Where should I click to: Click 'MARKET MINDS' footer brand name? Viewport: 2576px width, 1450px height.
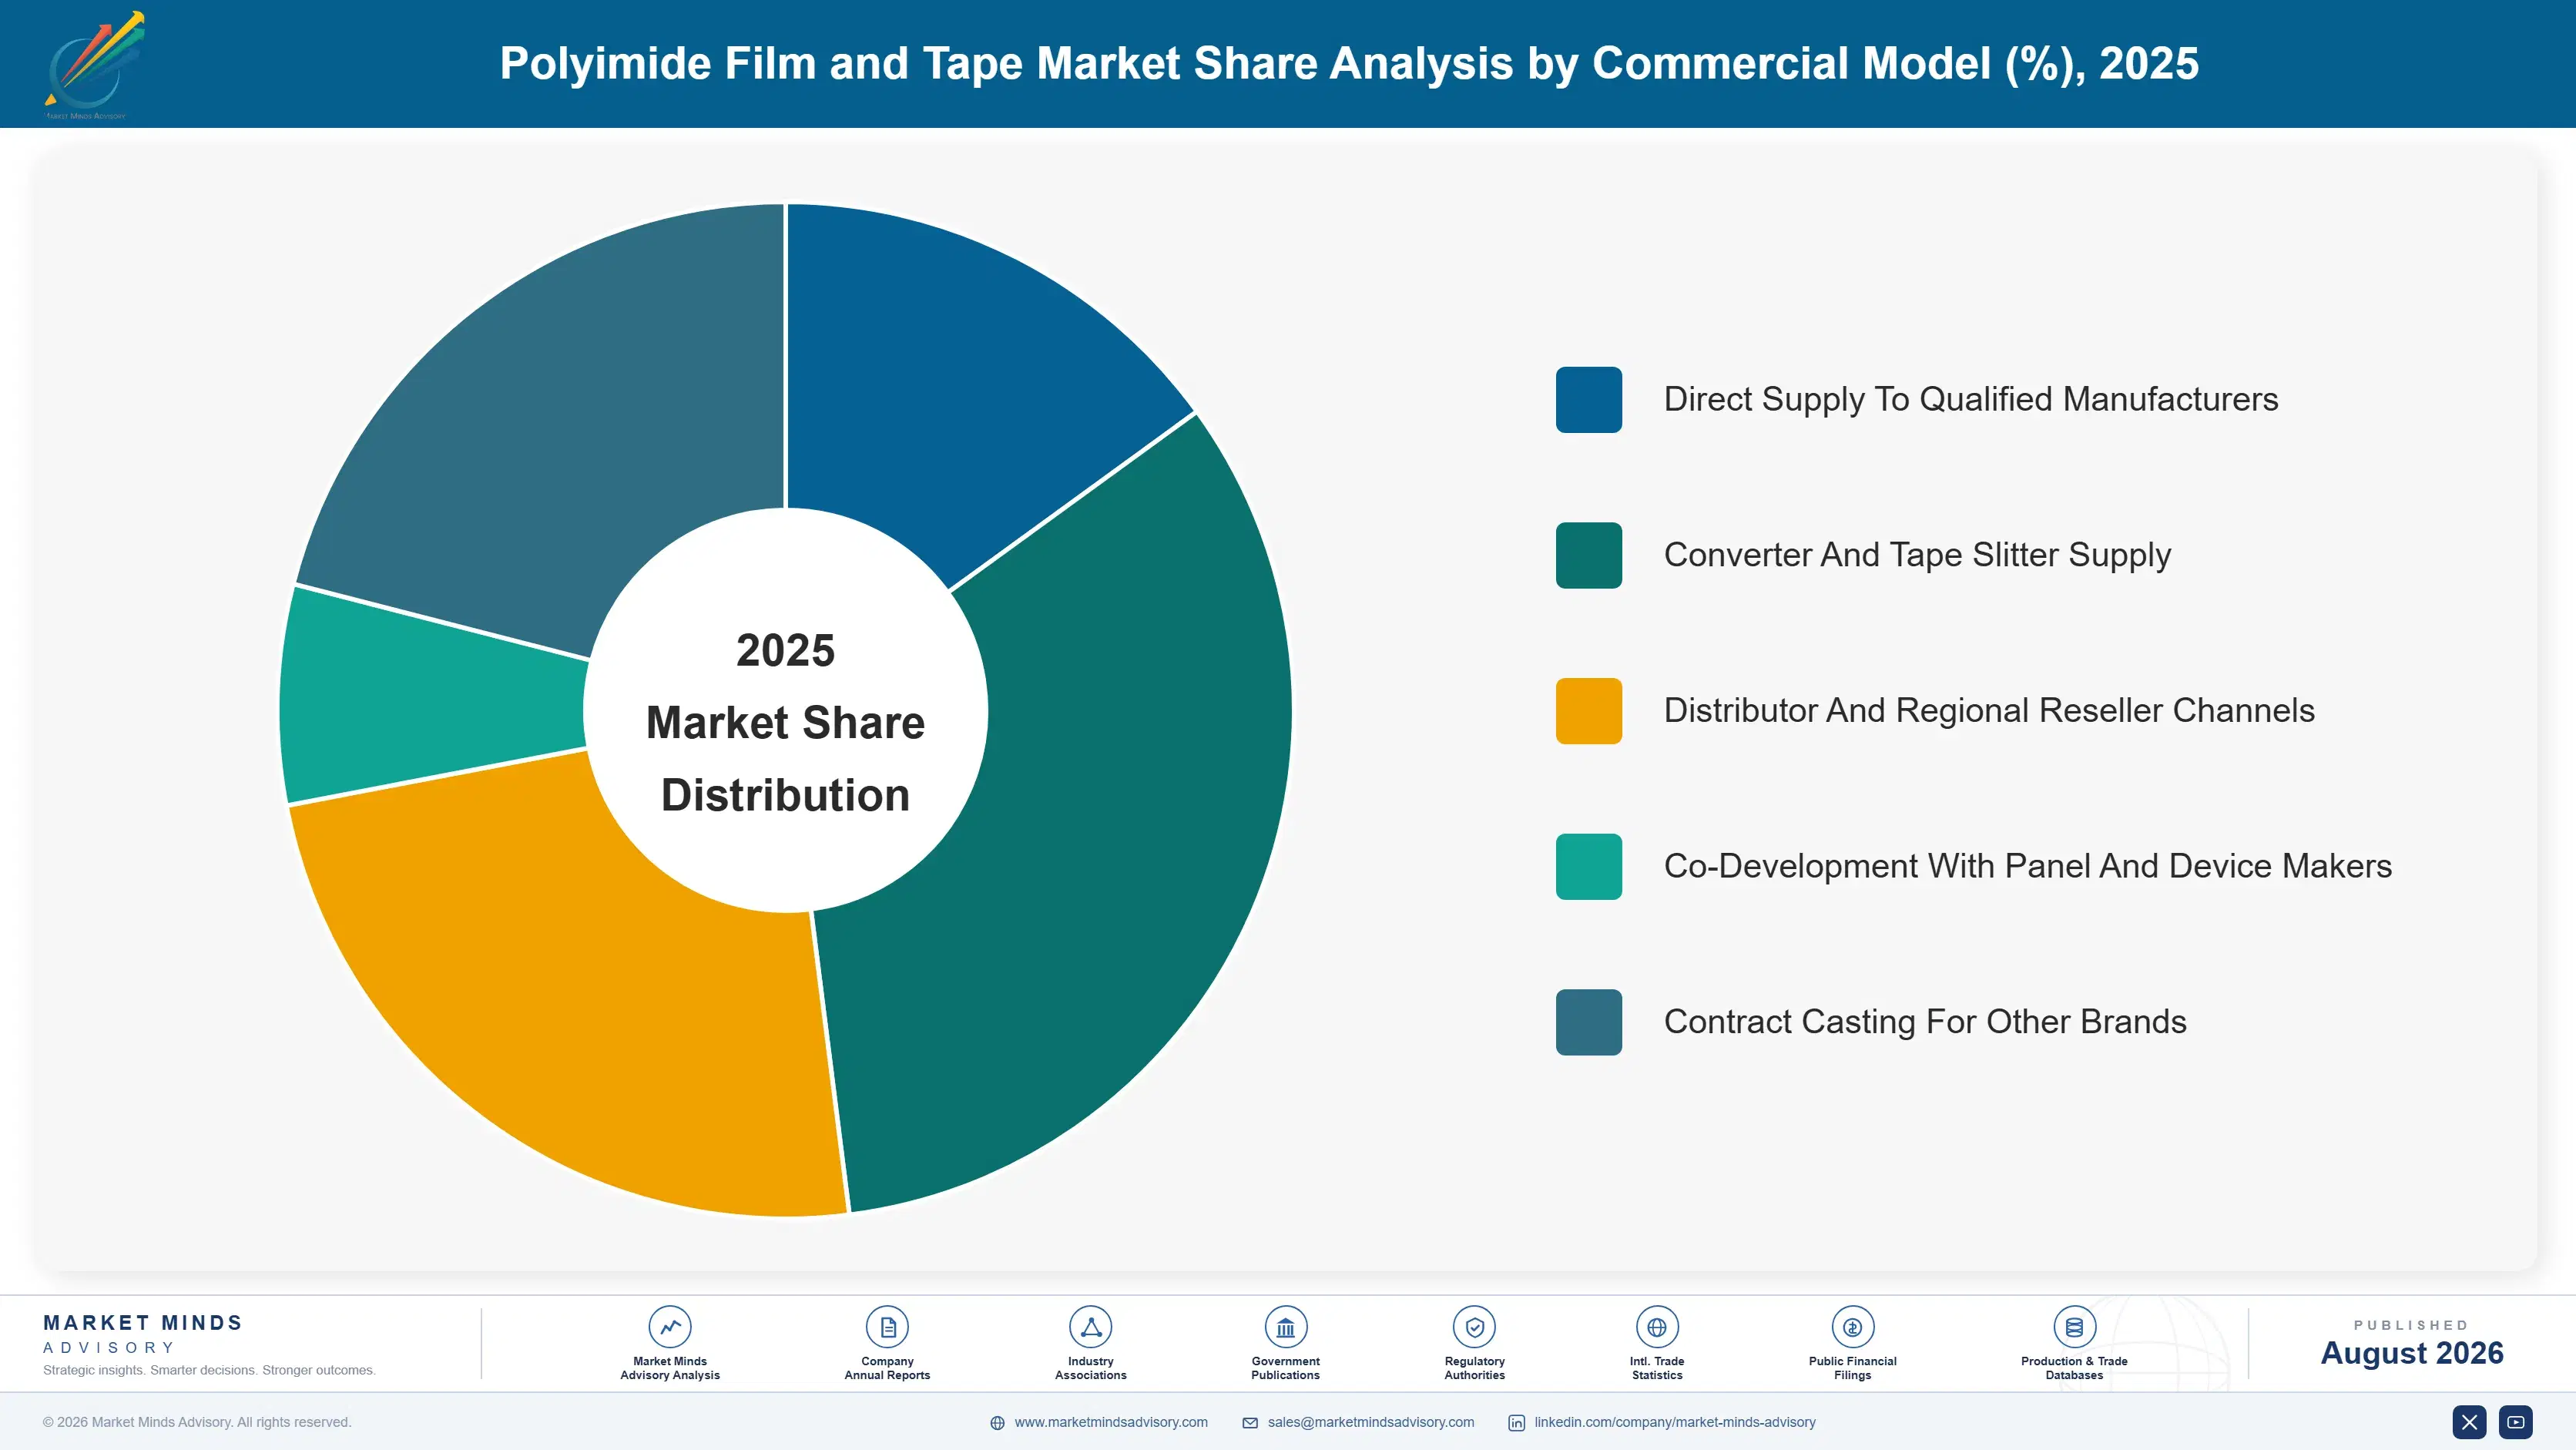[143, 1322]
